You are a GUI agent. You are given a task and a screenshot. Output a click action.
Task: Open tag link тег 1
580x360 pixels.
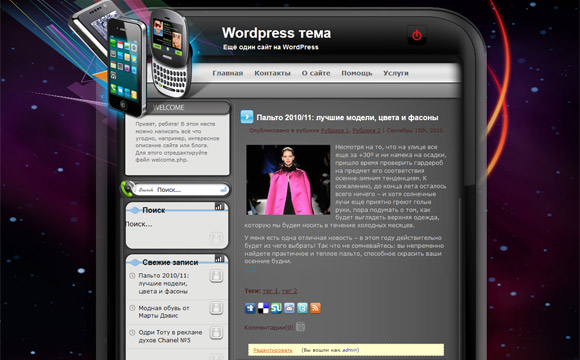[270, 291]
